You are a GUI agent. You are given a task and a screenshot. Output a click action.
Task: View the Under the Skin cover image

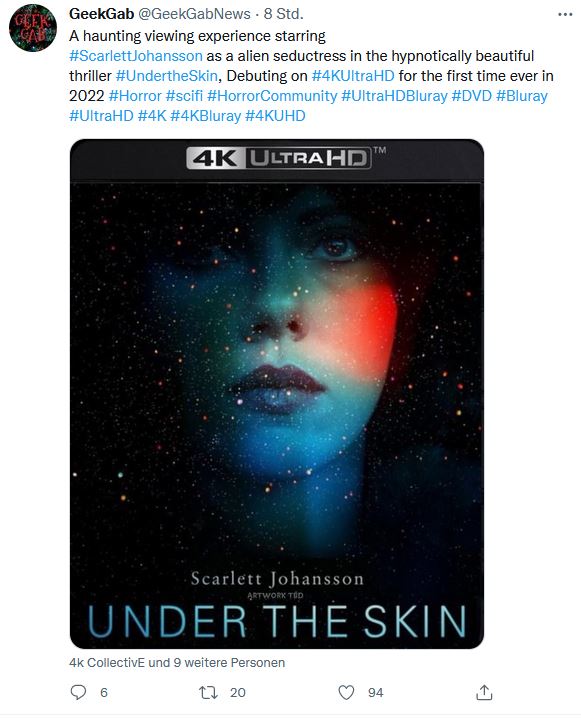click(277, 394)
